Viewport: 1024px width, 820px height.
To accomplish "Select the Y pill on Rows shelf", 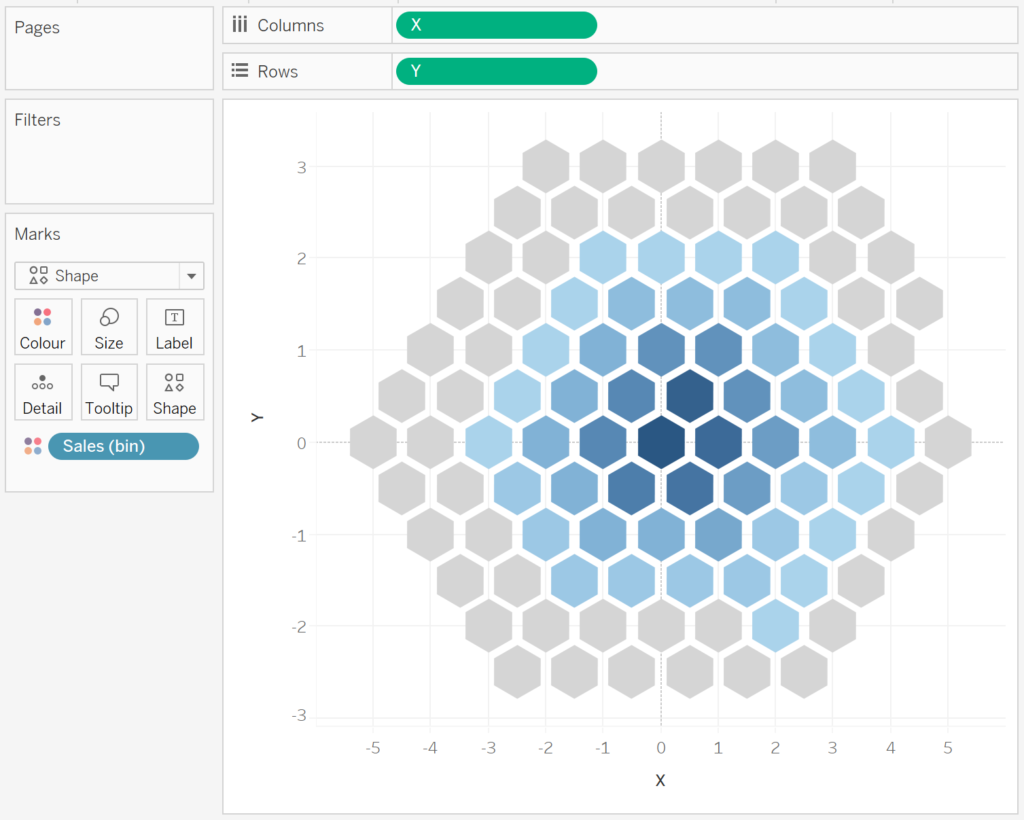I will click(x=496, y=71).
